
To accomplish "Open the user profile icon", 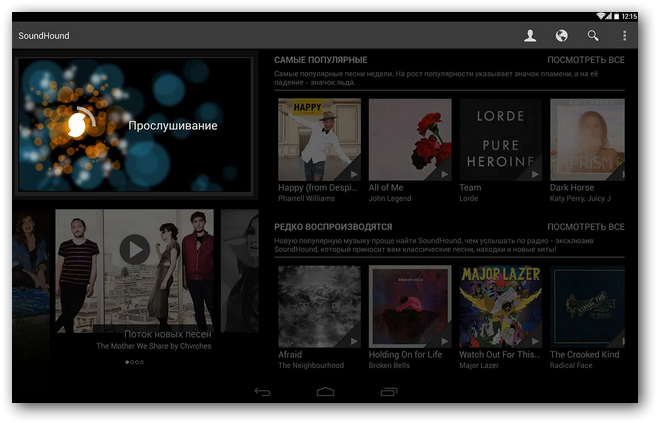I will [530, 36].
